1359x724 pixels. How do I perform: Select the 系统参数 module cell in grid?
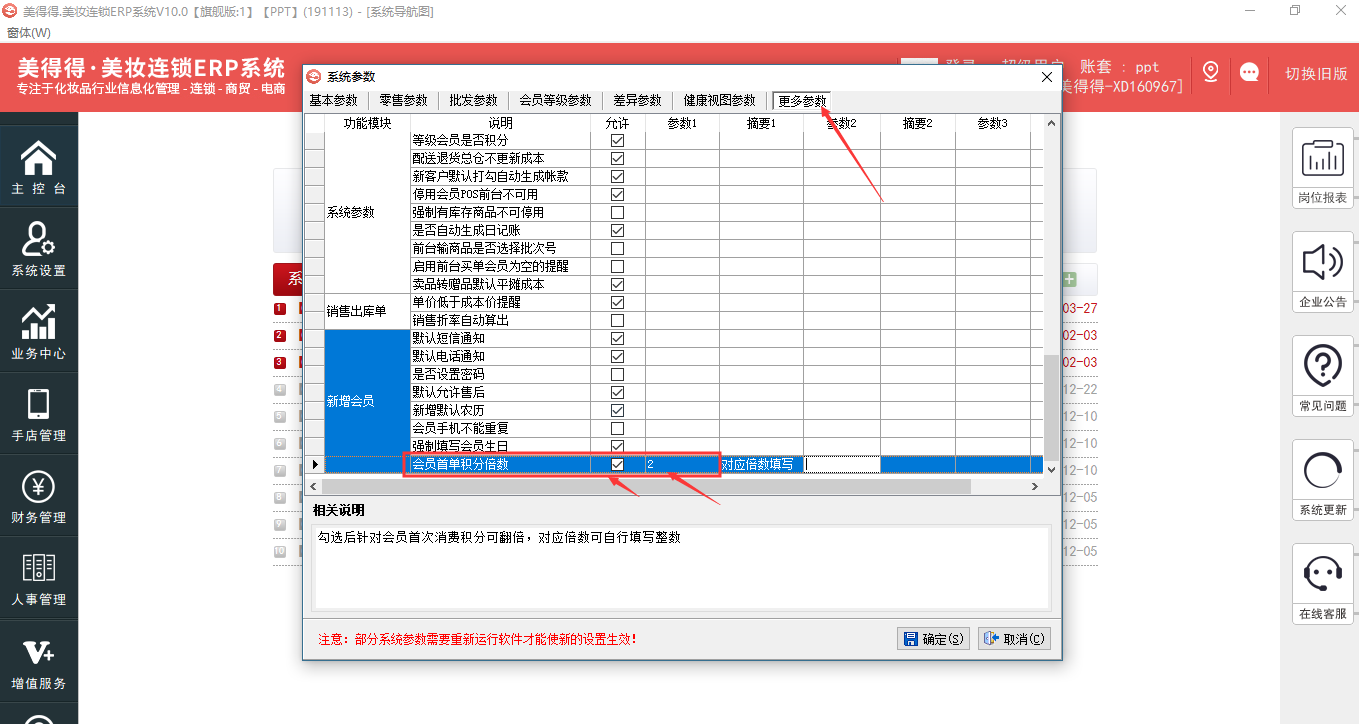(368, 212)
